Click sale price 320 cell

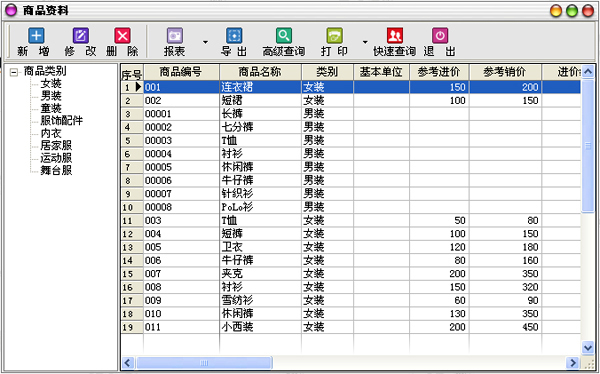click(x=505, y=287)
